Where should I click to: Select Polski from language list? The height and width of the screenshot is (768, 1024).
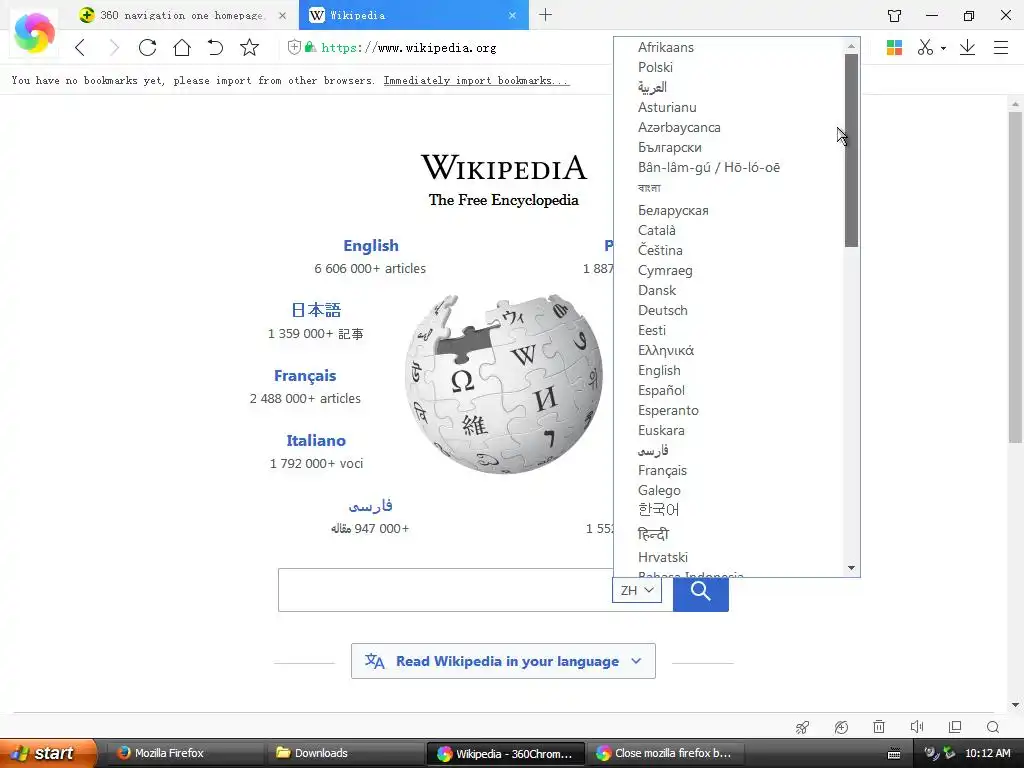click(655, 67)
